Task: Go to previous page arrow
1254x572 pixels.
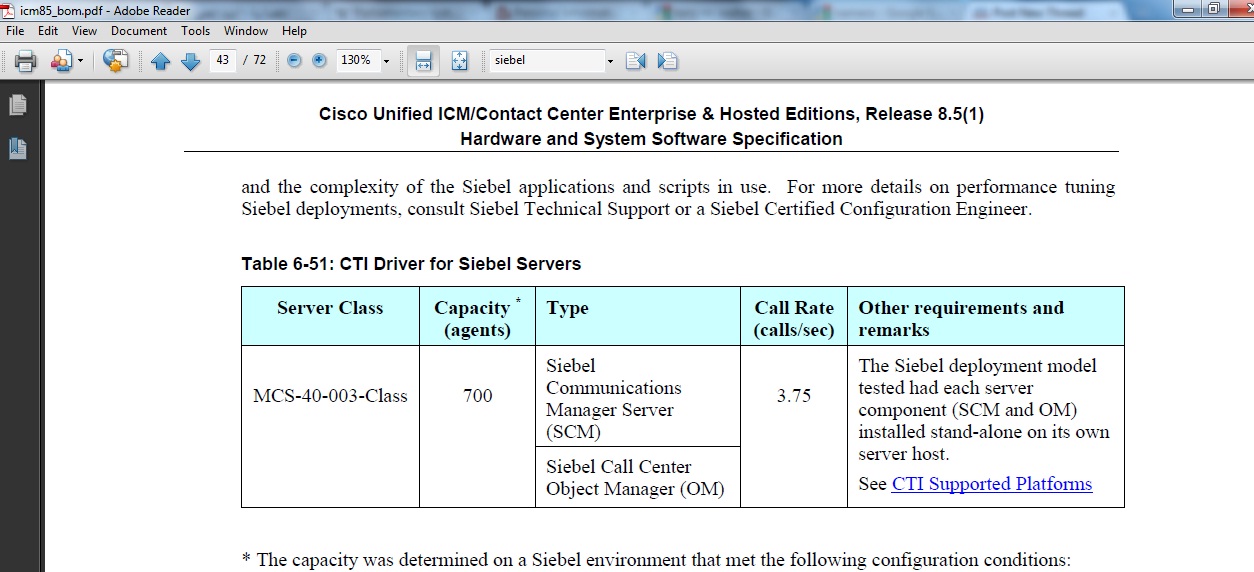Action: coord(161,61)
